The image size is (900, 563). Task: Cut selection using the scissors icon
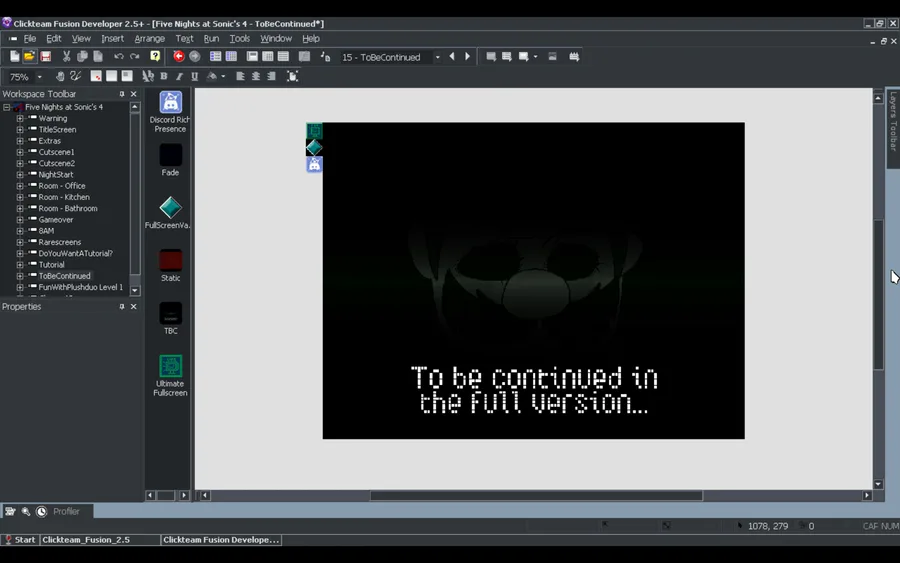(x=66, y=56)
